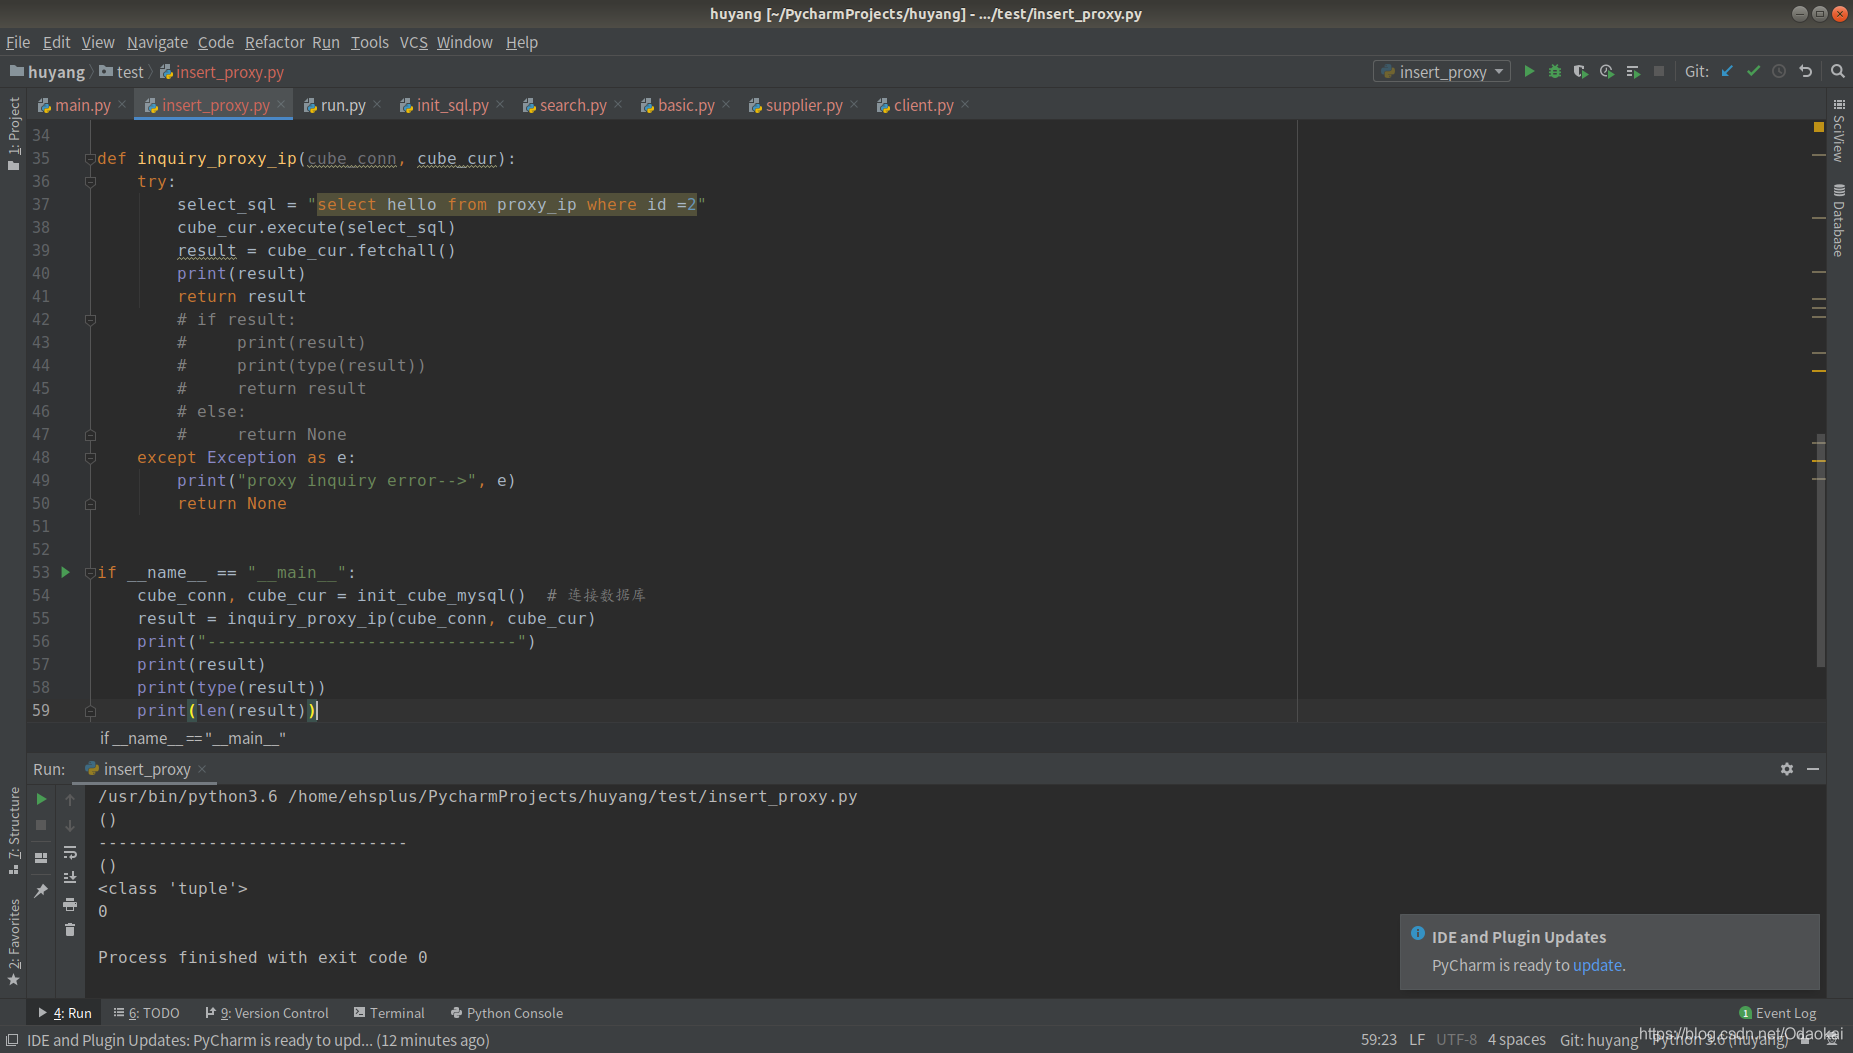
Task: Collapse the comment block fold at line 42
Action: pos(90,320)
